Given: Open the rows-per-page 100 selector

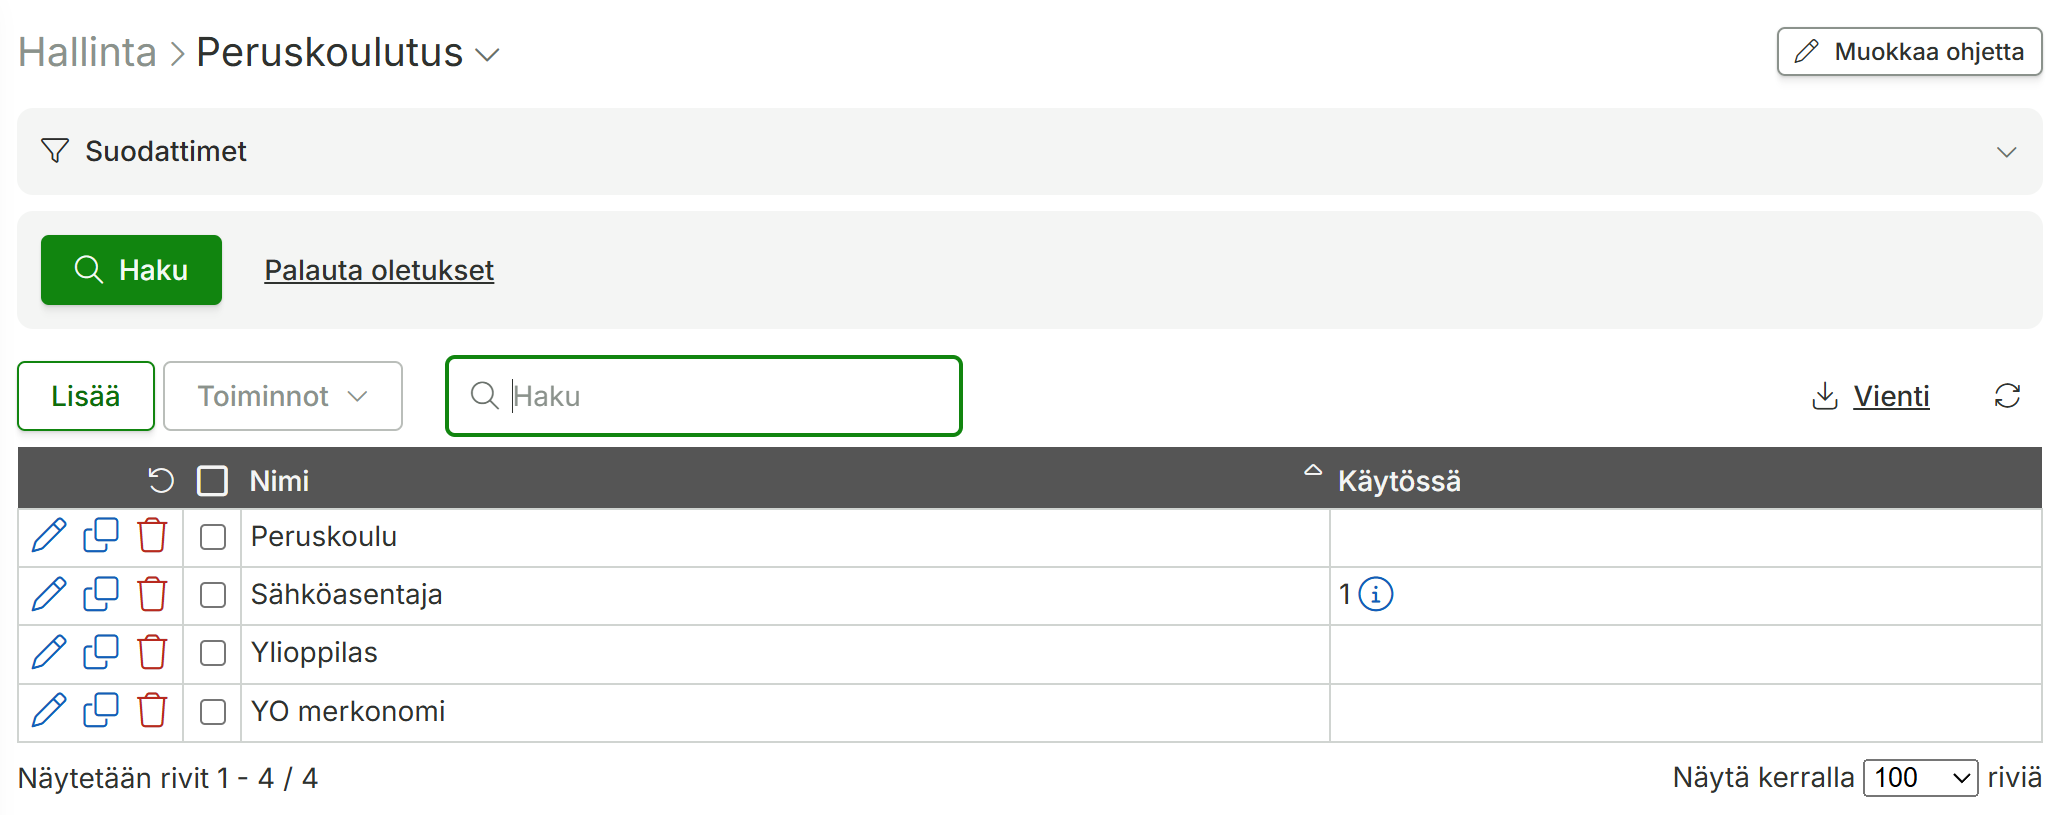Looking at the screenshot, I should (1920, 778).
